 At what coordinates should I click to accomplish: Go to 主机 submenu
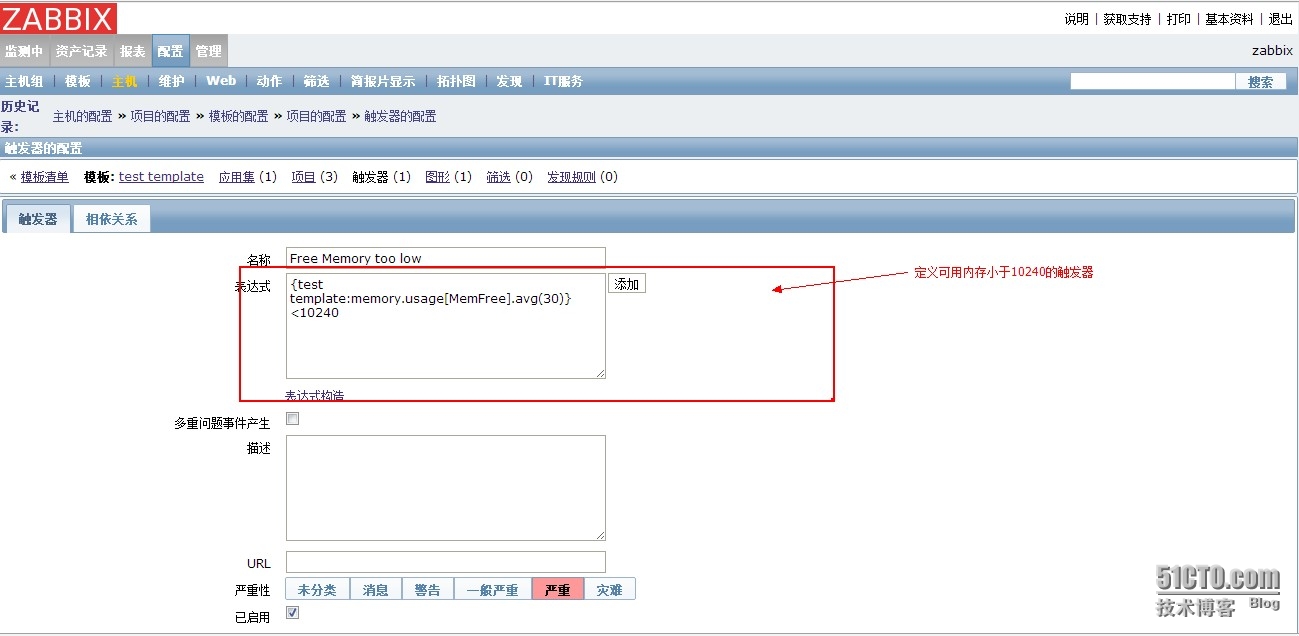(x=125, y=82)
